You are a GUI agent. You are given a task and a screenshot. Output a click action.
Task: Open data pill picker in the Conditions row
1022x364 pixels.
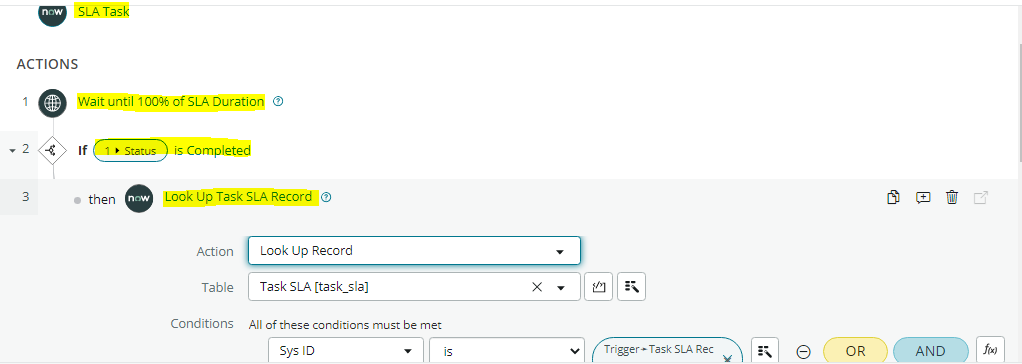pos(766,351)
